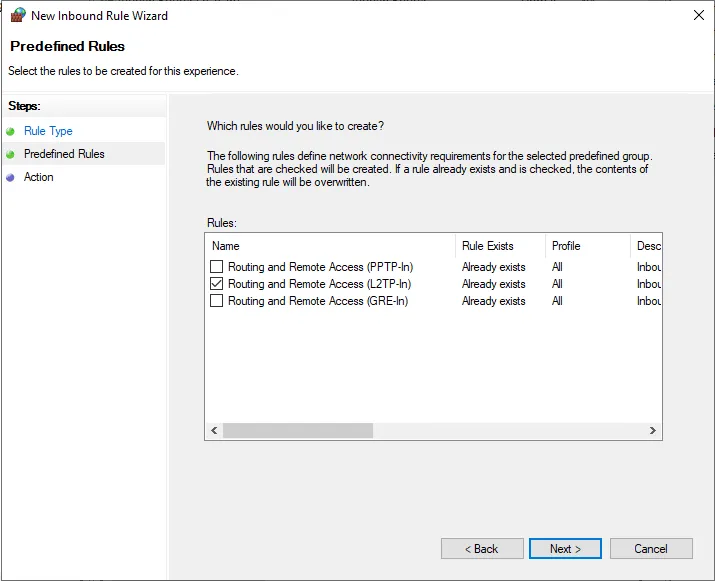Cancel the rule wizard

tap(651, 548)
